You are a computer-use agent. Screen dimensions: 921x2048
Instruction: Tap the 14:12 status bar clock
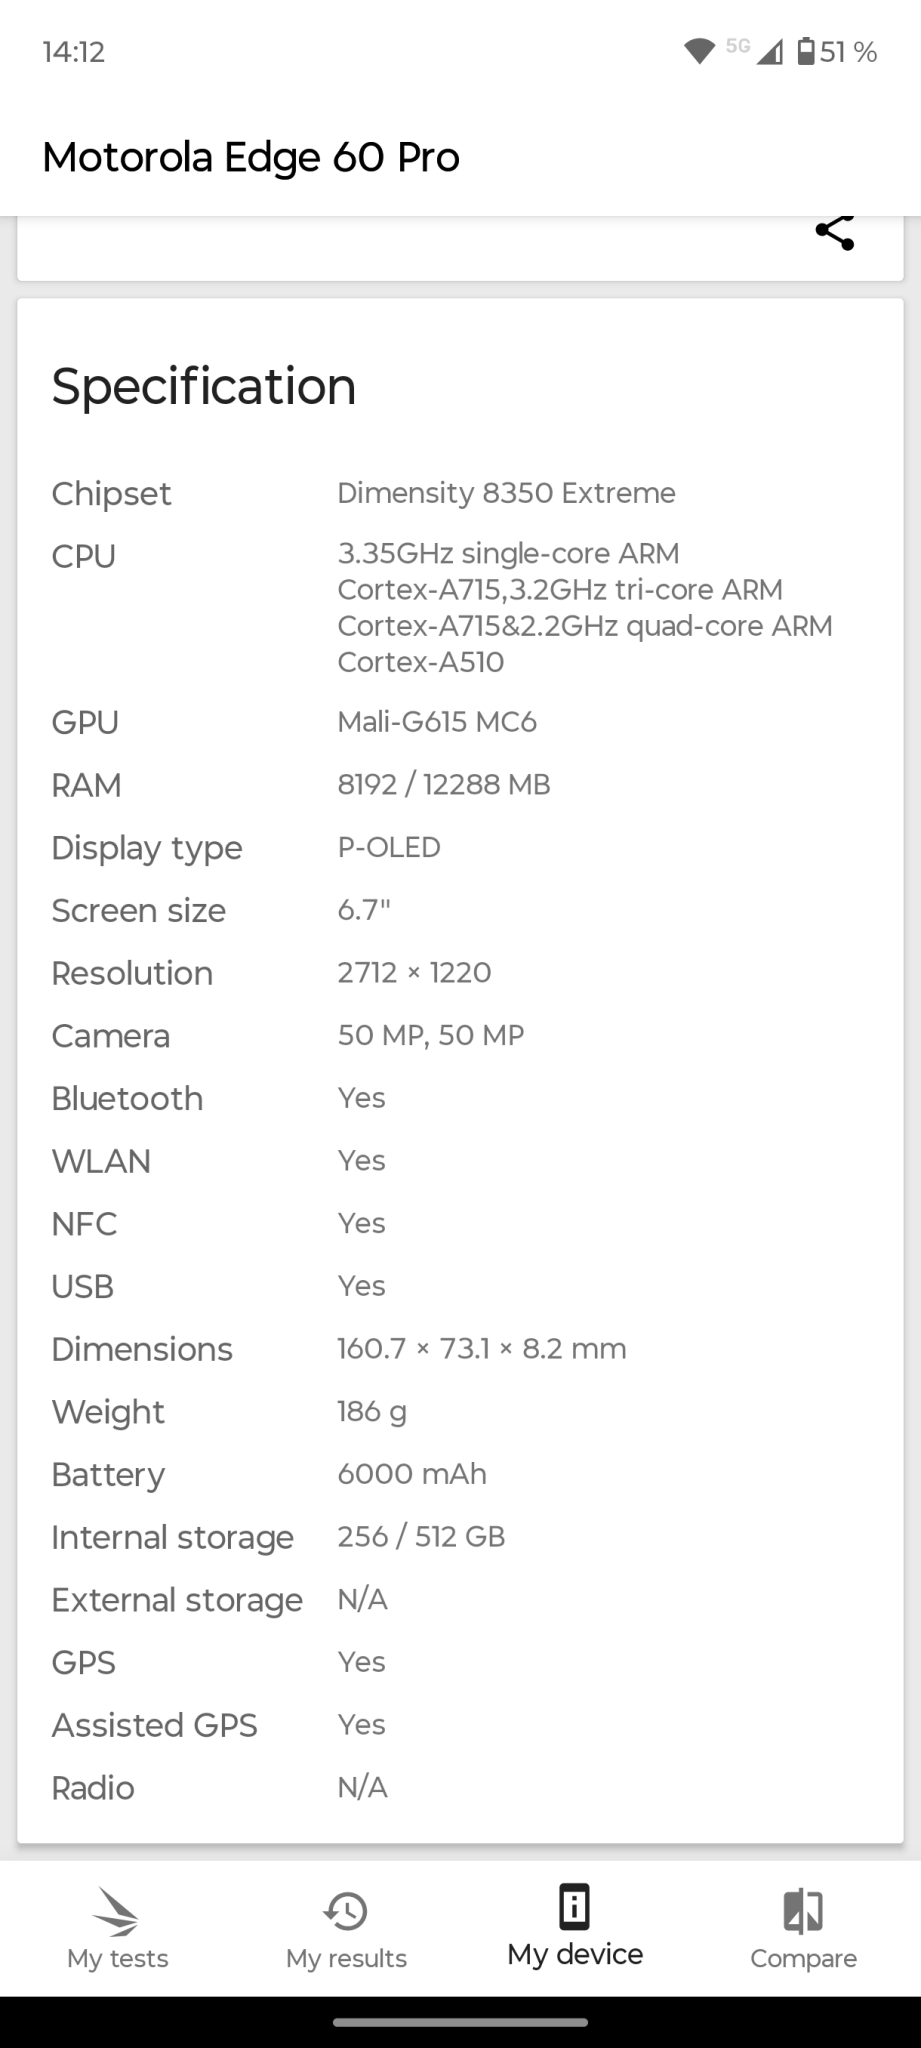click(74, 52)
